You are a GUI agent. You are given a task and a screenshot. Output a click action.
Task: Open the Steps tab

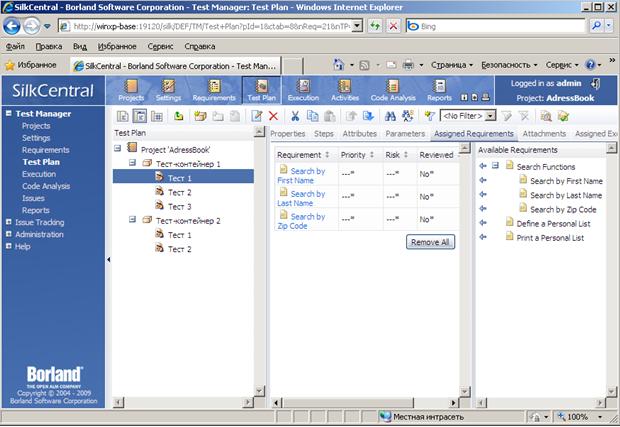tap(324, 134)
